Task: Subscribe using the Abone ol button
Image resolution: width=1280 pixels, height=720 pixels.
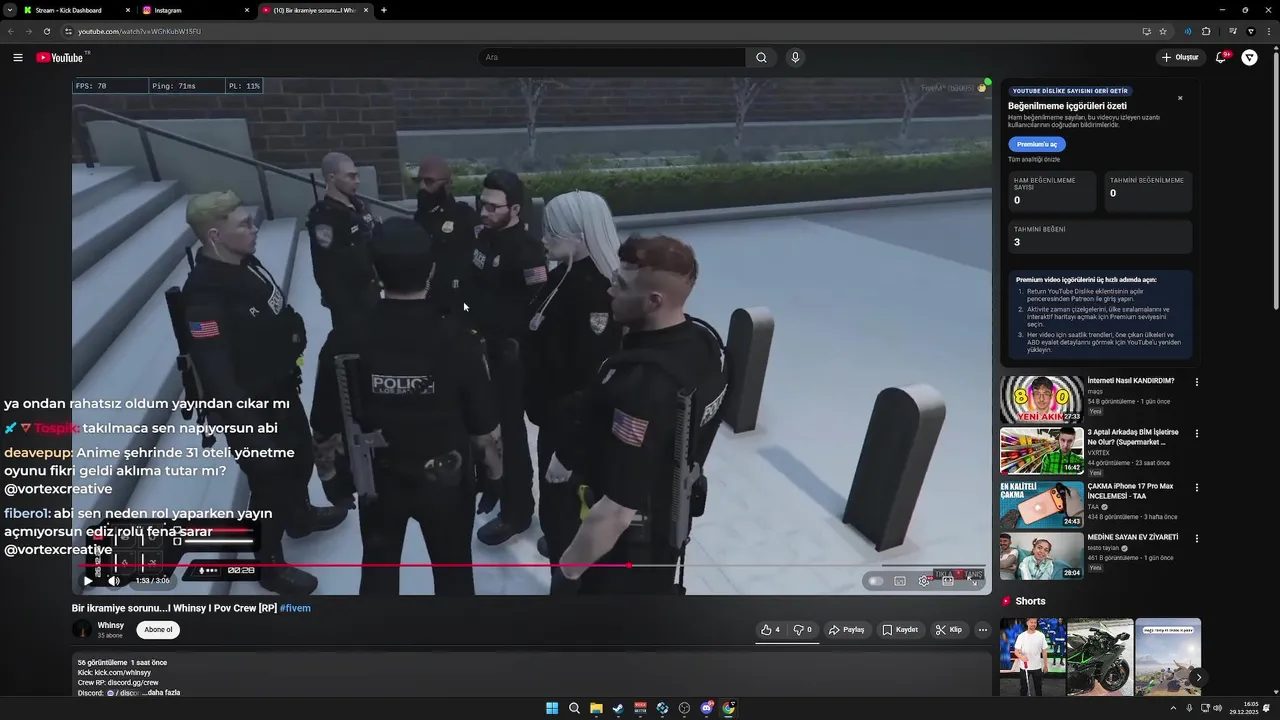Action: click(x=158, y=630)
